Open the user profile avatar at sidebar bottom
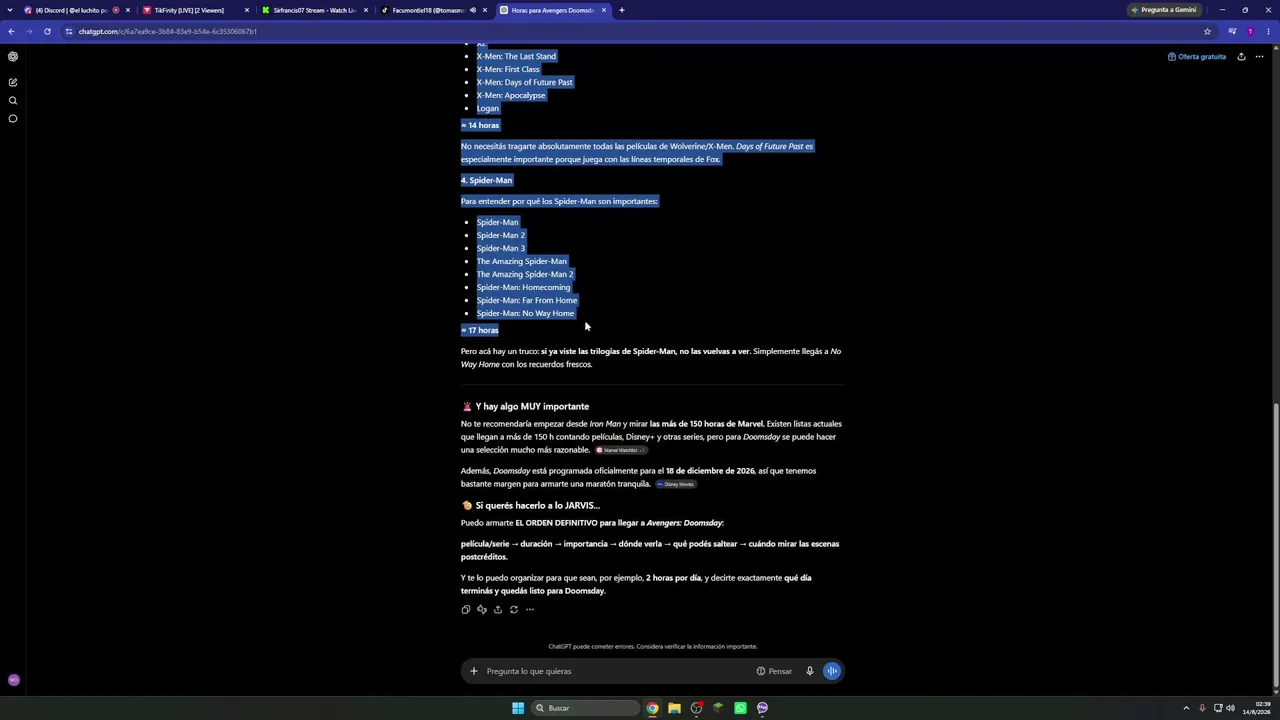Image resolution: width=1280 pixels, height=720 pixels. [x=13, y=680]
